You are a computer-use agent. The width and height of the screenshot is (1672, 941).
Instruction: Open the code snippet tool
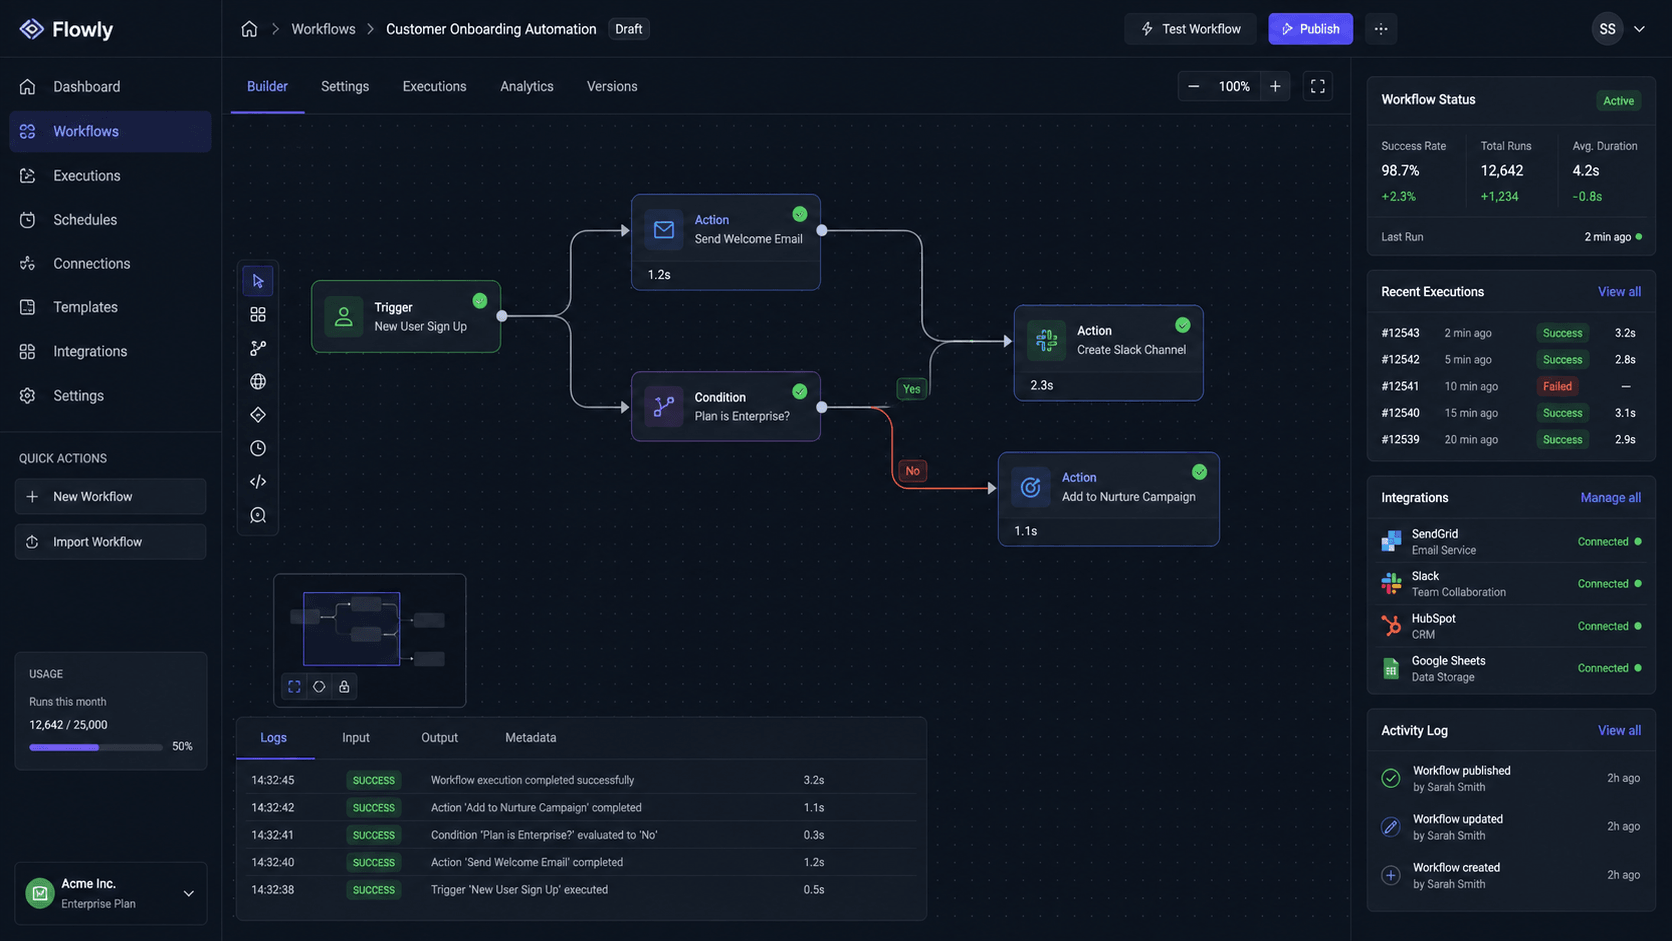[x=258, y=482]
